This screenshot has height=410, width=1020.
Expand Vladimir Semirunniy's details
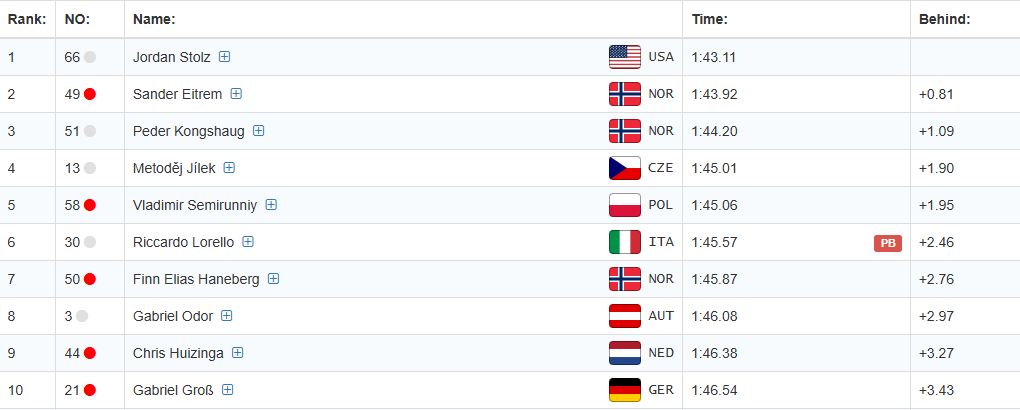pyautogui.click(x=271, y=205)
